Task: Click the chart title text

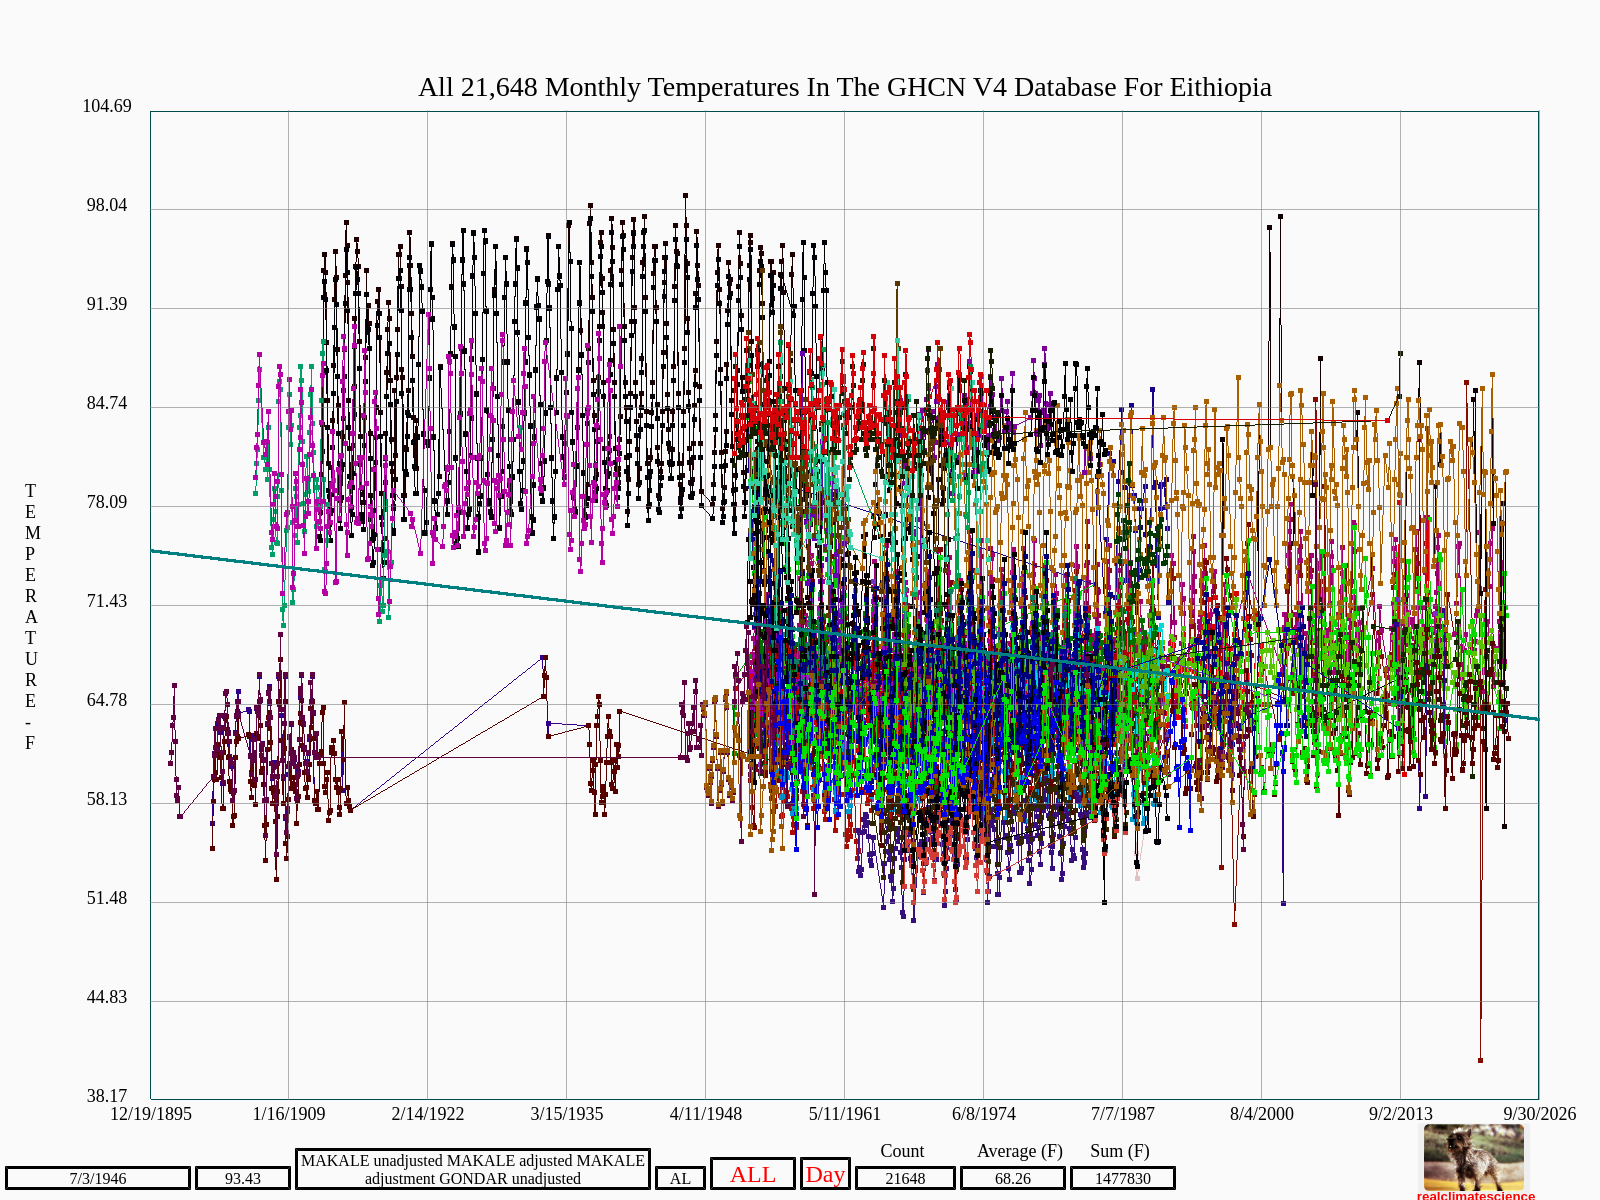Action: (845, 87)
